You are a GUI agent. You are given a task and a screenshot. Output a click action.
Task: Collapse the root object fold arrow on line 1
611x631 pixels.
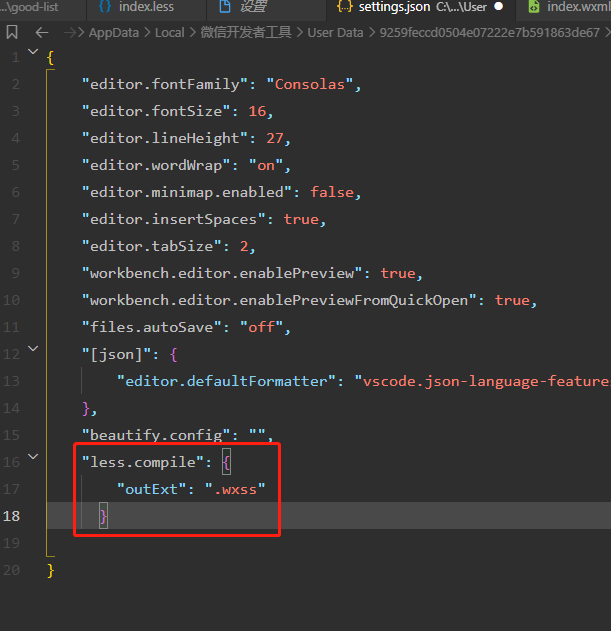(33, 51)
